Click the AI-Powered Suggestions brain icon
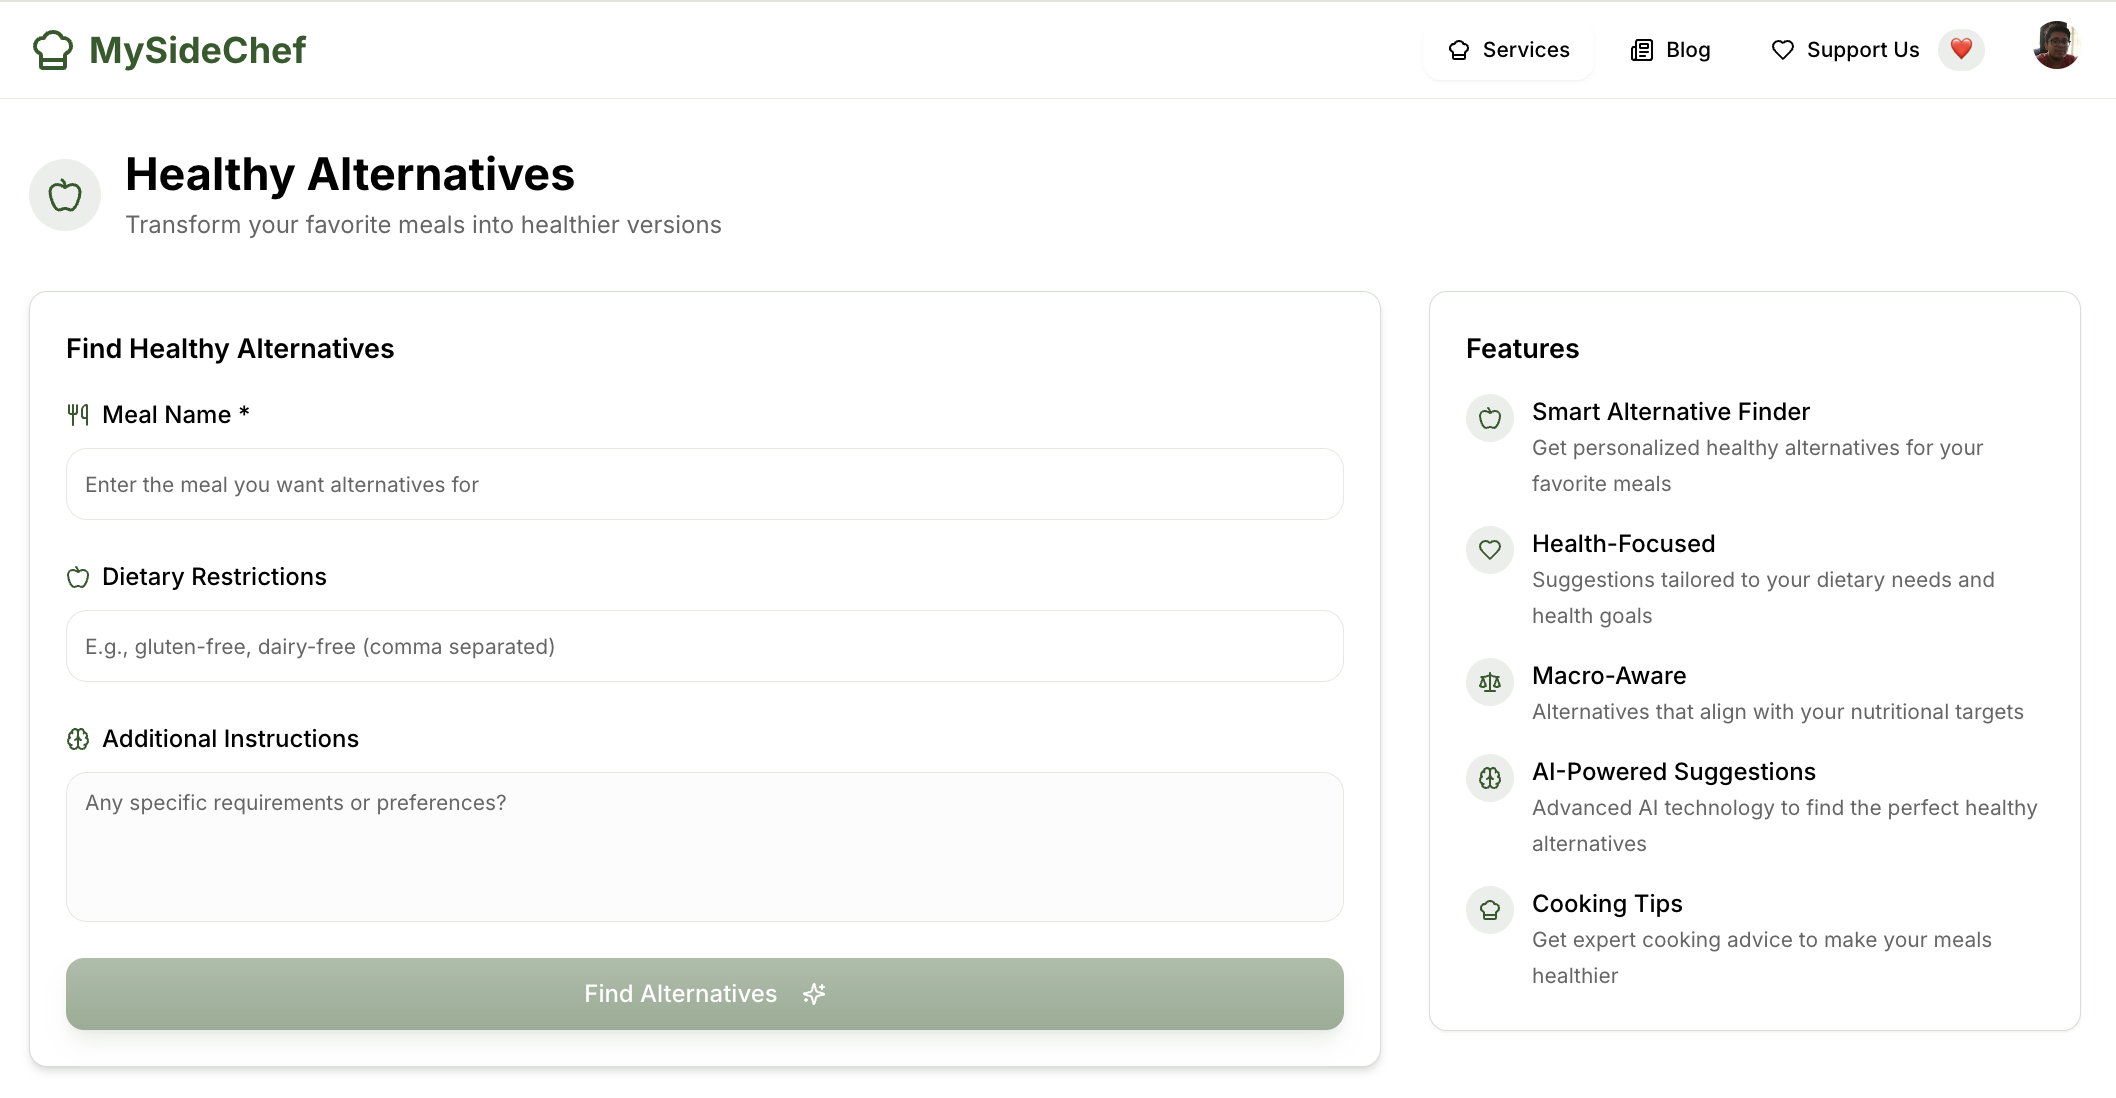 coord(1490,778)
